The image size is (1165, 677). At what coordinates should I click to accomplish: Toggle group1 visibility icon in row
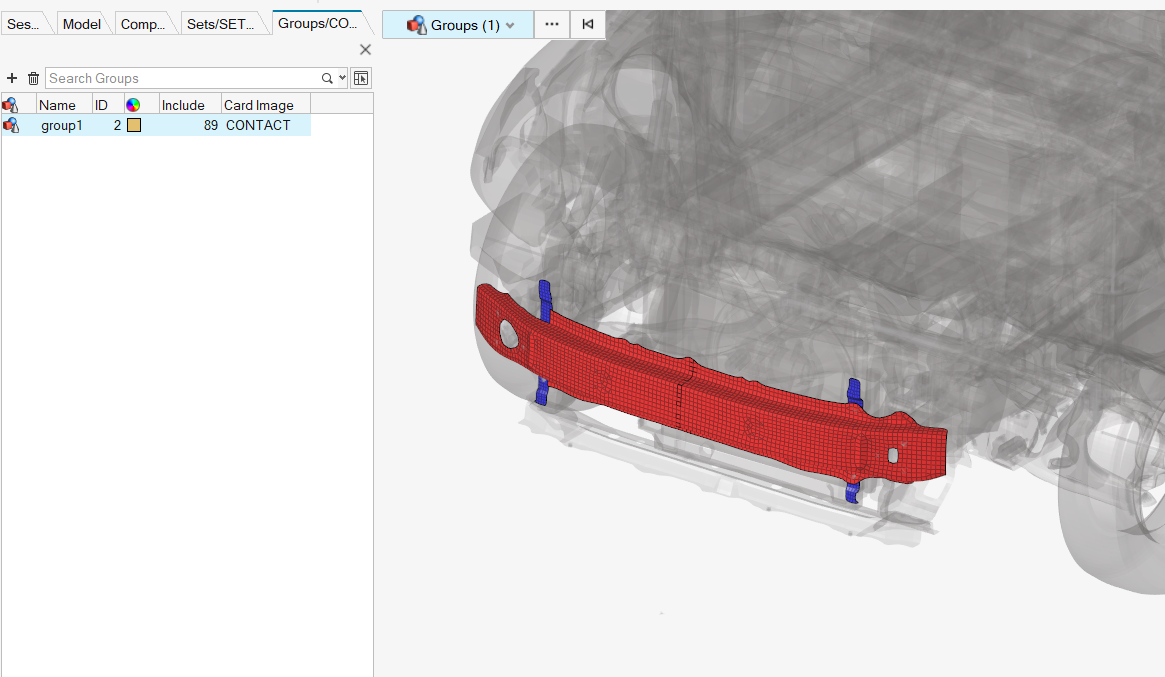point(11,125)
